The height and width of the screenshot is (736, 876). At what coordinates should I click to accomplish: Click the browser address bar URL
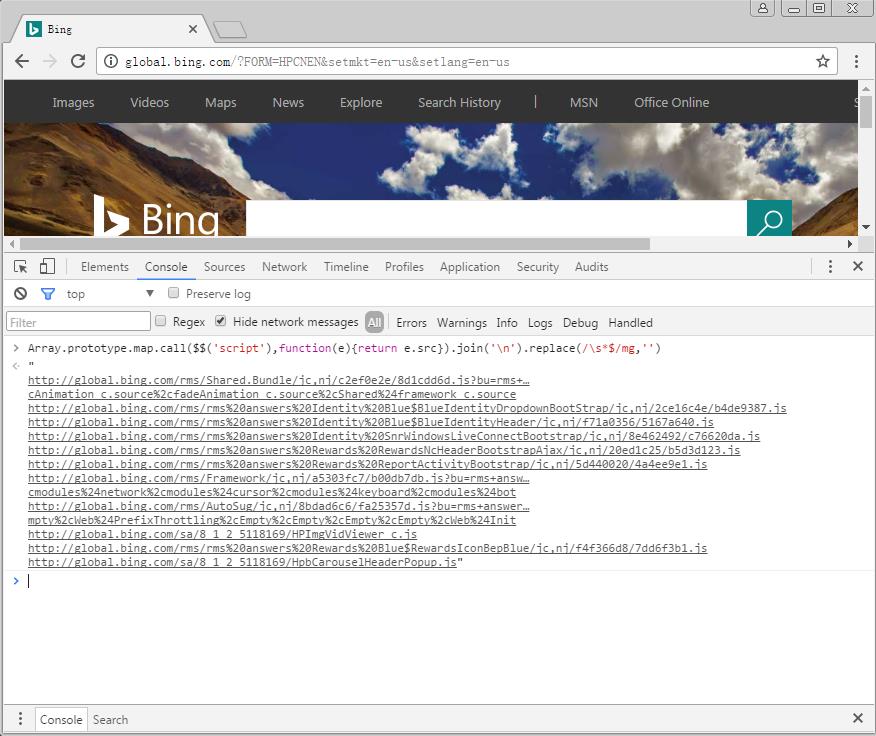(317, 61)
